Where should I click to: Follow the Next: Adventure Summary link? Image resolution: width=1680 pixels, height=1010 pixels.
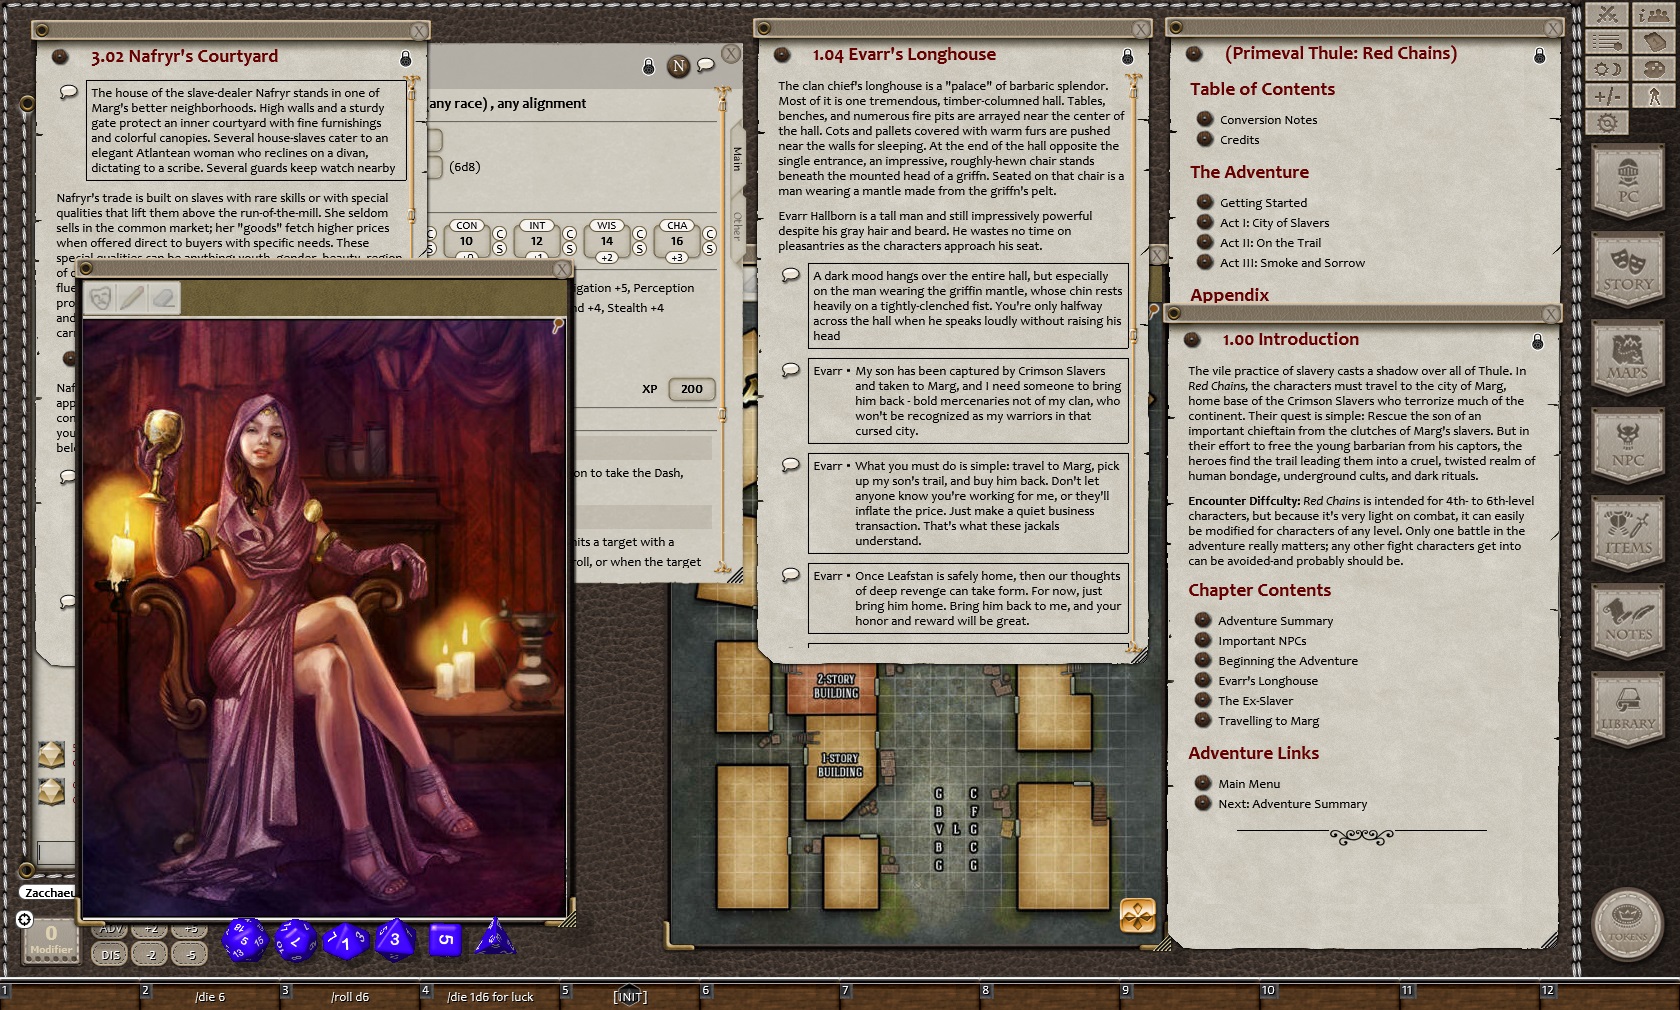pyautogui.click(x=1292, y=804)
